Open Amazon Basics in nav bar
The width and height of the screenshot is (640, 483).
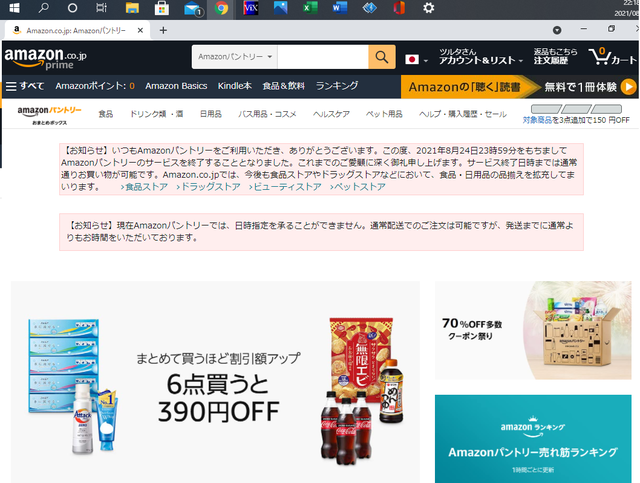176,86
